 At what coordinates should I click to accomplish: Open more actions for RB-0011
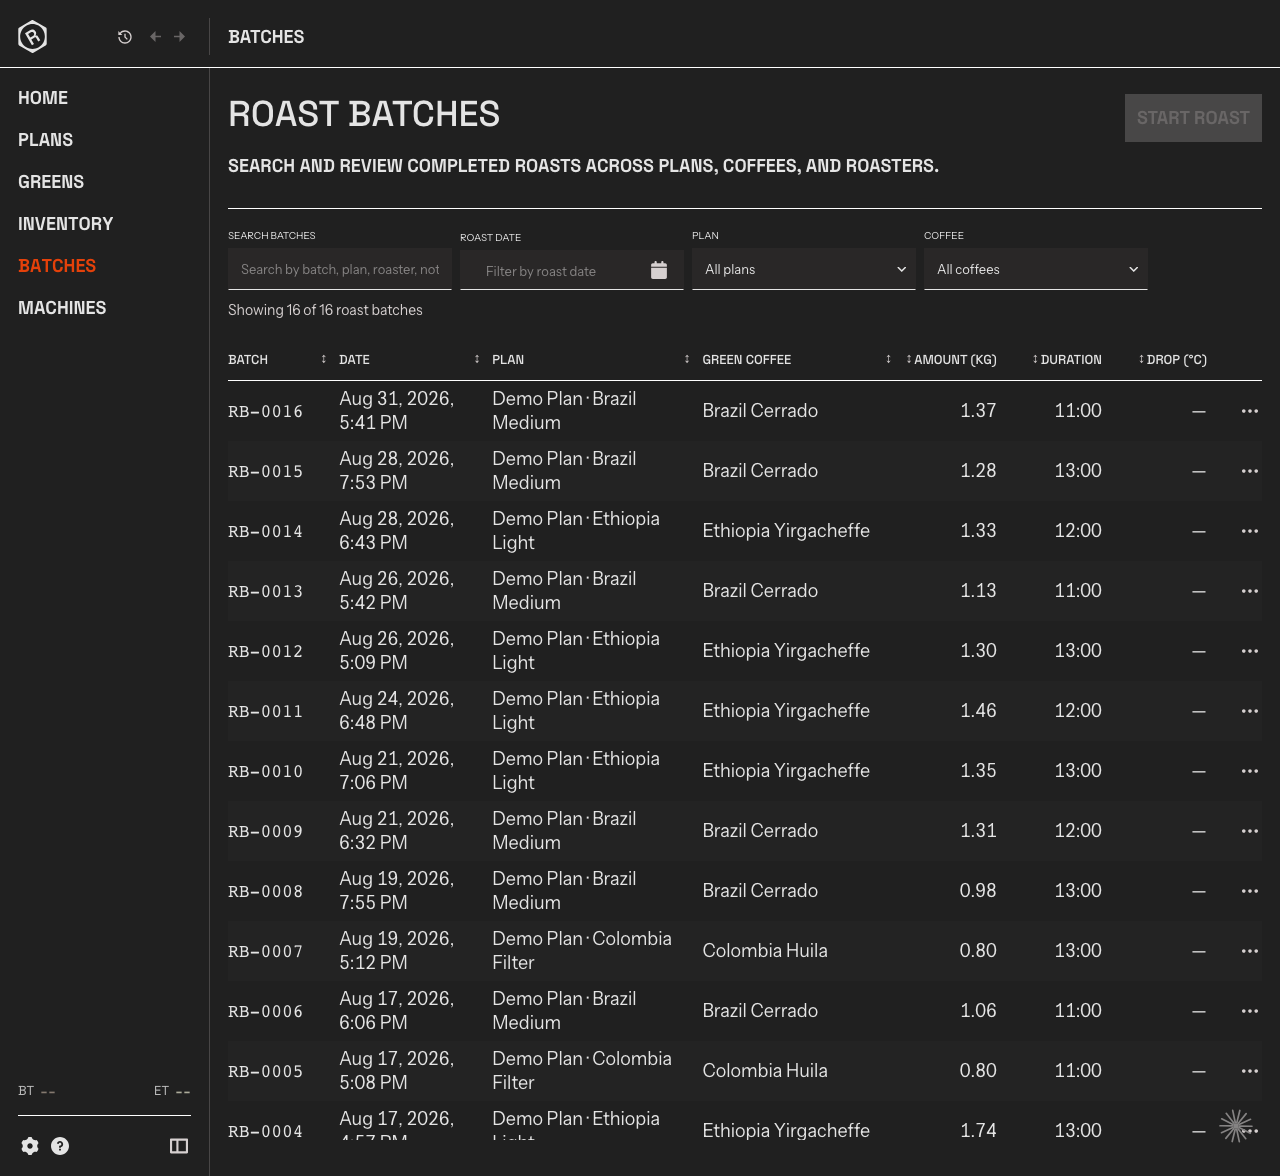click(1250, 711)
